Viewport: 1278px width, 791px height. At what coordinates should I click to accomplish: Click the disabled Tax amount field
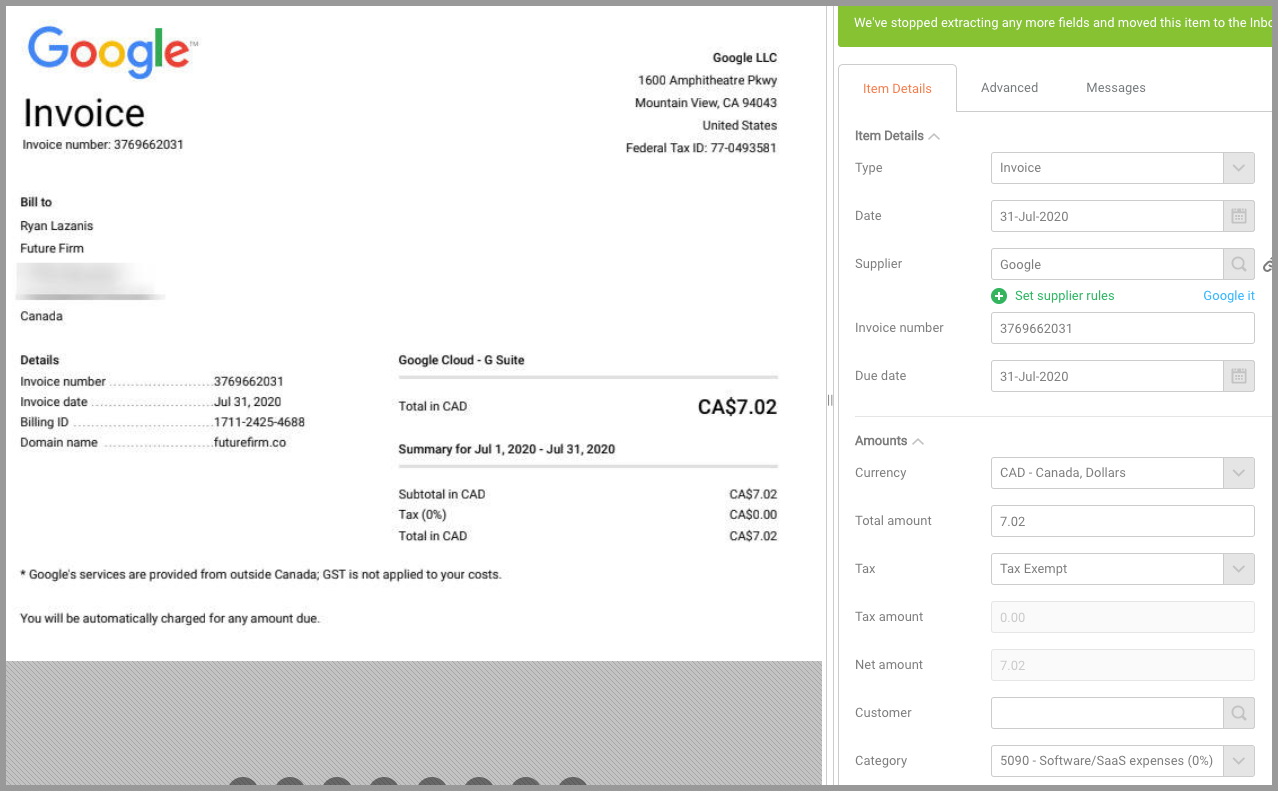pyautogui.click(x=1123, y=617)
